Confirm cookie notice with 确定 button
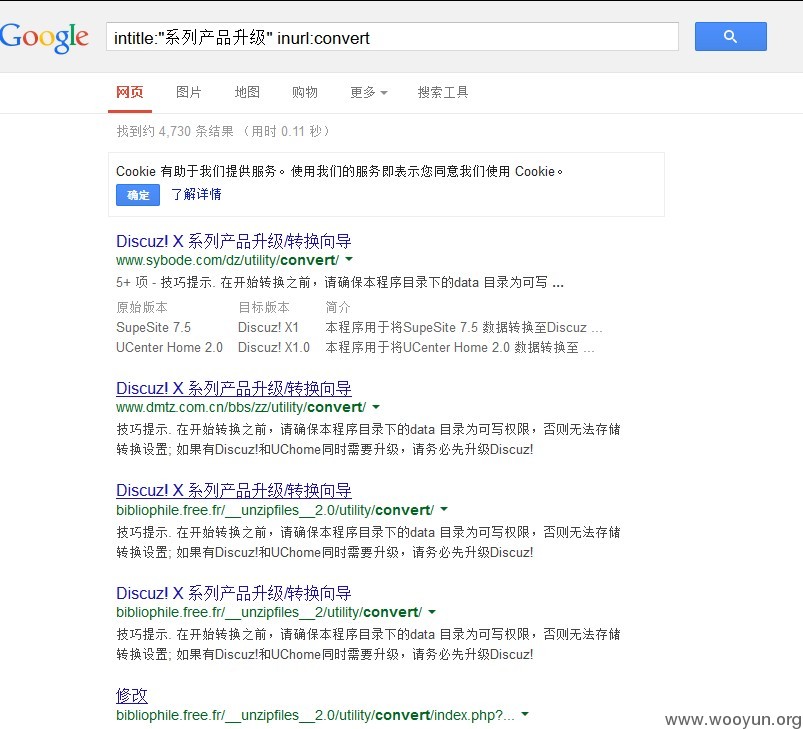 138,195
